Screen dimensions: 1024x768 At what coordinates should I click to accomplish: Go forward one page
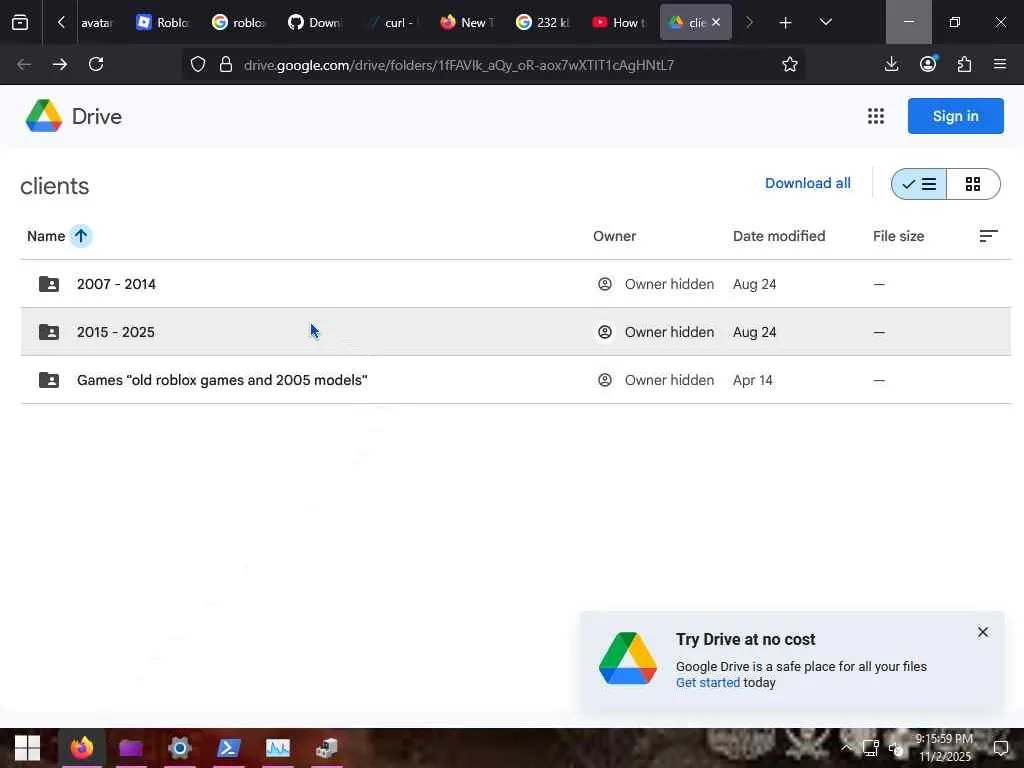pyautogui.click(x=59, y=64)
